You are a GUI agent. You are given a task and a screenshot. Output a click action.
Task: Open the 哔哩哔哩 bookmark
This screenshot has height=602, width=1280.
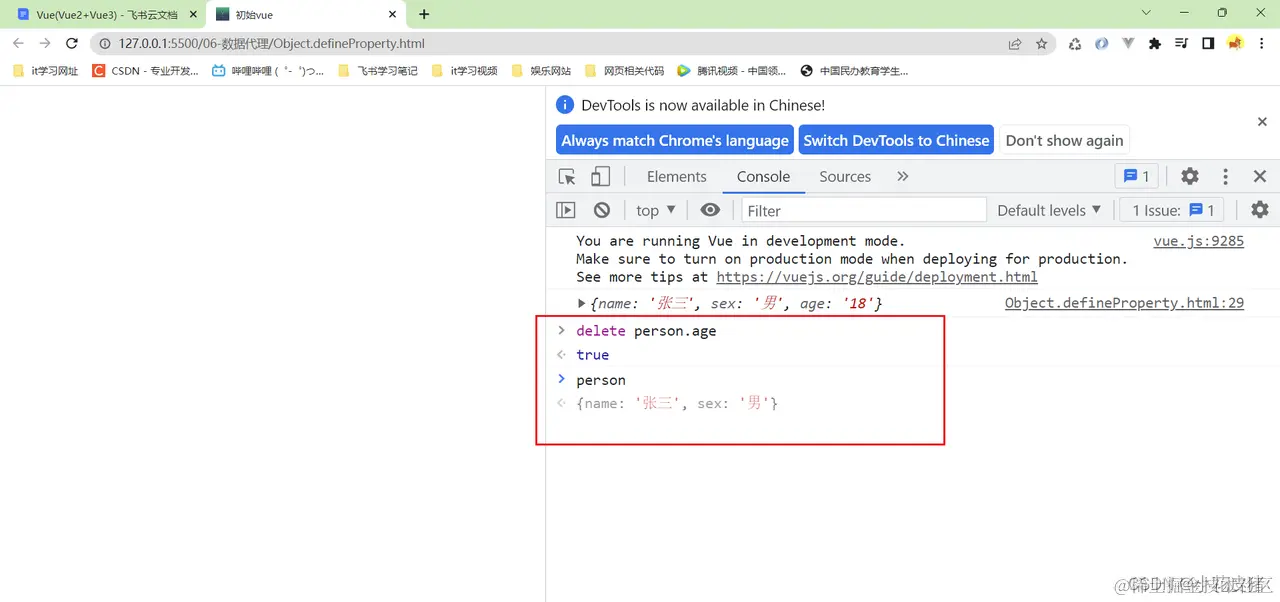[268, 71]
